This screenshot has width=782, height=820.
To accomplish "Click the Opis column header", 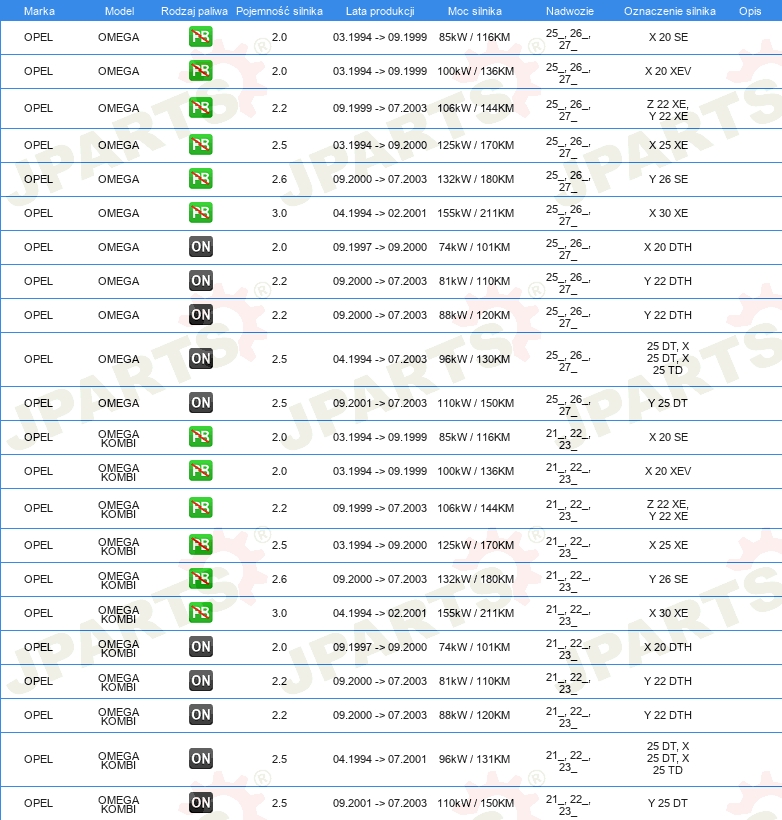I will [750, 11].
